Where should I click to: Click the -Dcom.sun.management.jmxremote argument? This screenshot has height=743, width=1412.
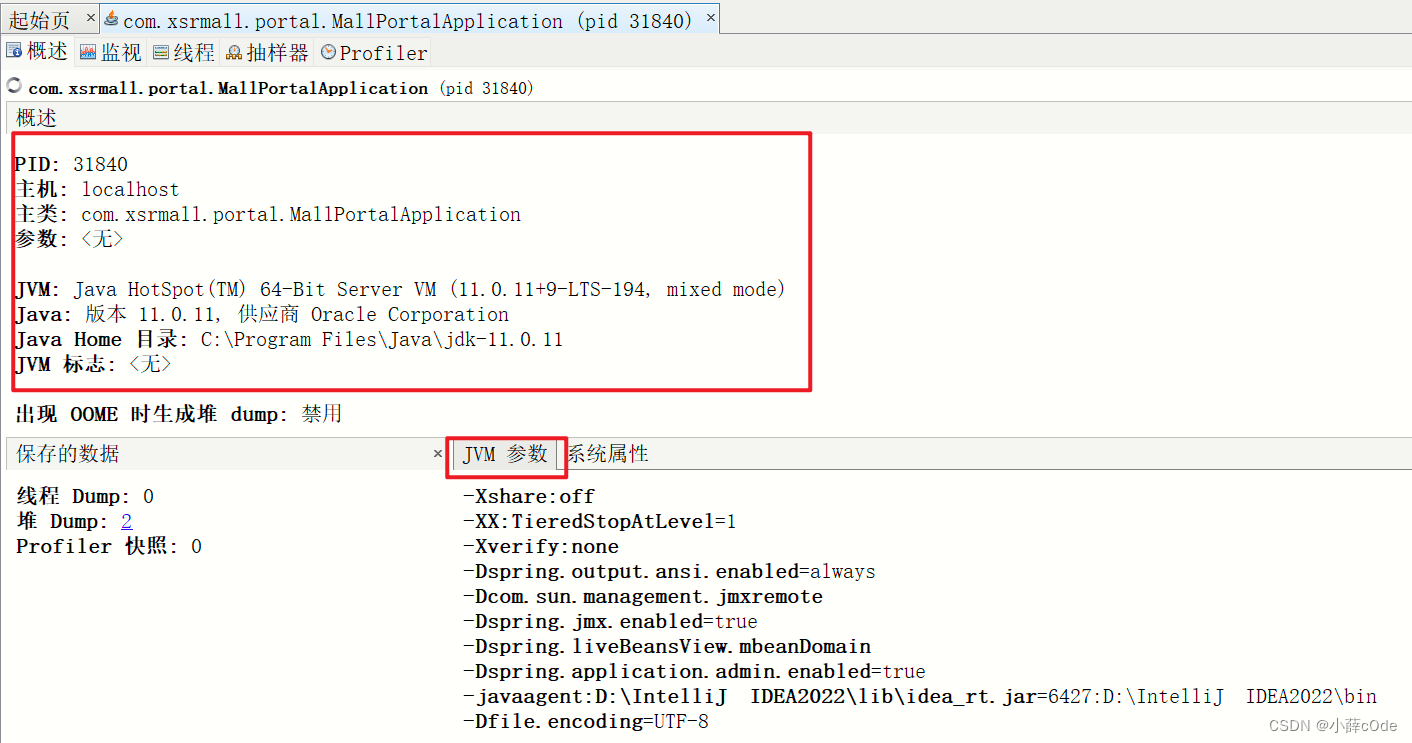pos(642,596)
